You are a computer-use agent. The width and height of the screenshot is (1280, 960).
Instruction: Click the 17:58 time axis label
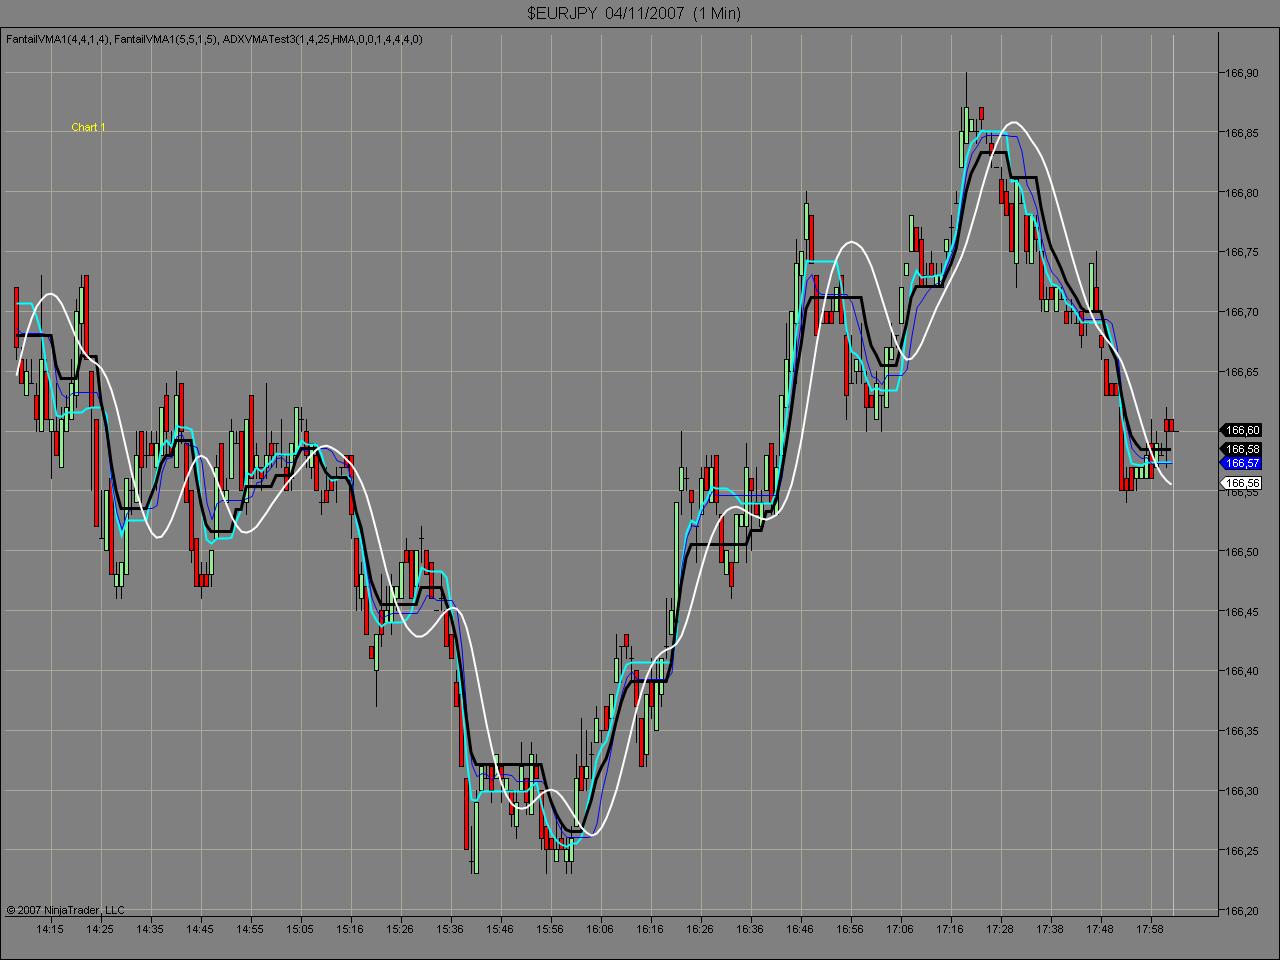[x=1150, y=929]
